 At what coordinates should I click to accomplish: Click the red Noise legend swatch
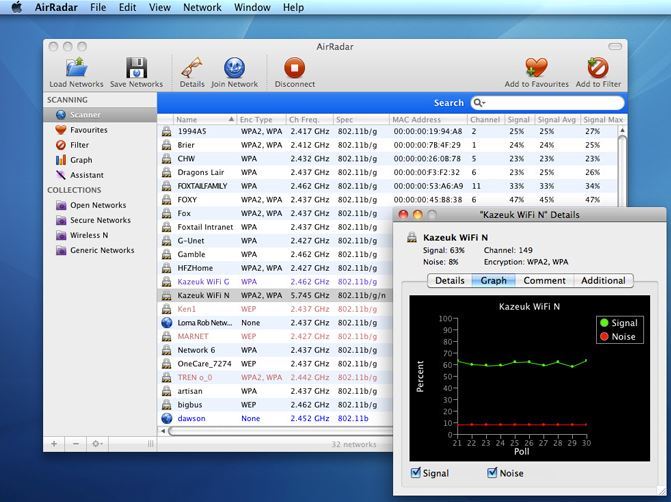pyautogui.click(x=604, y=336)
